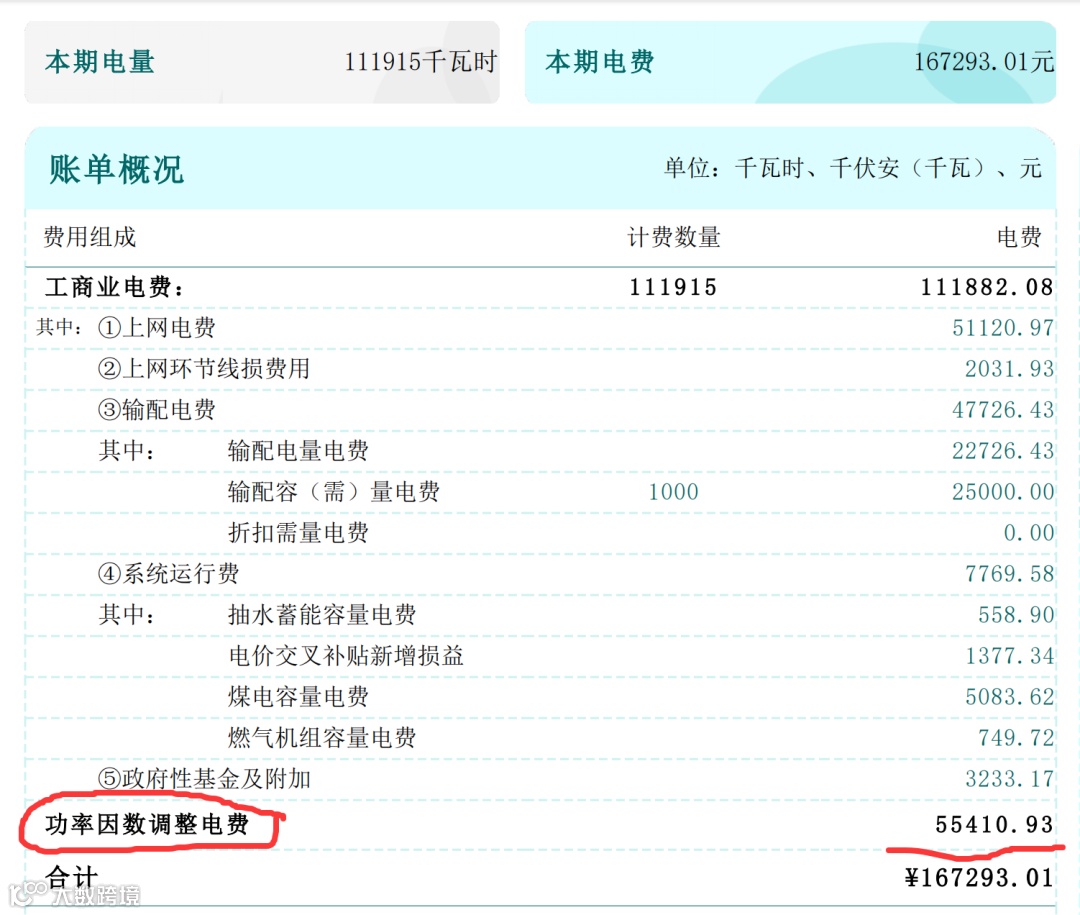Click the 1000 quantity cell
Viewport: 1080px width, 915px height.
tap(673, 492)
